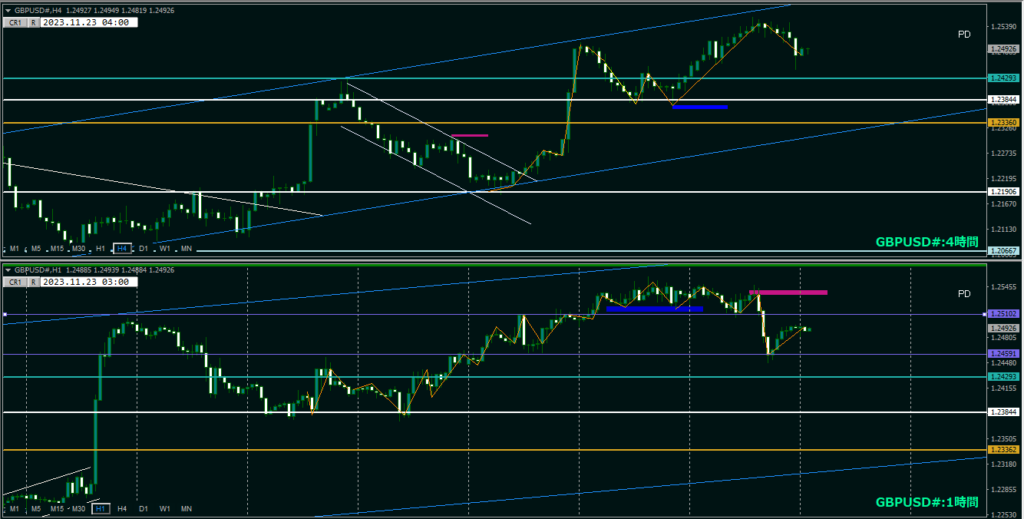Switch upper chart to D1 timeframe
The height and width of the screenshot is (519, 1024).
click(143, 249)
